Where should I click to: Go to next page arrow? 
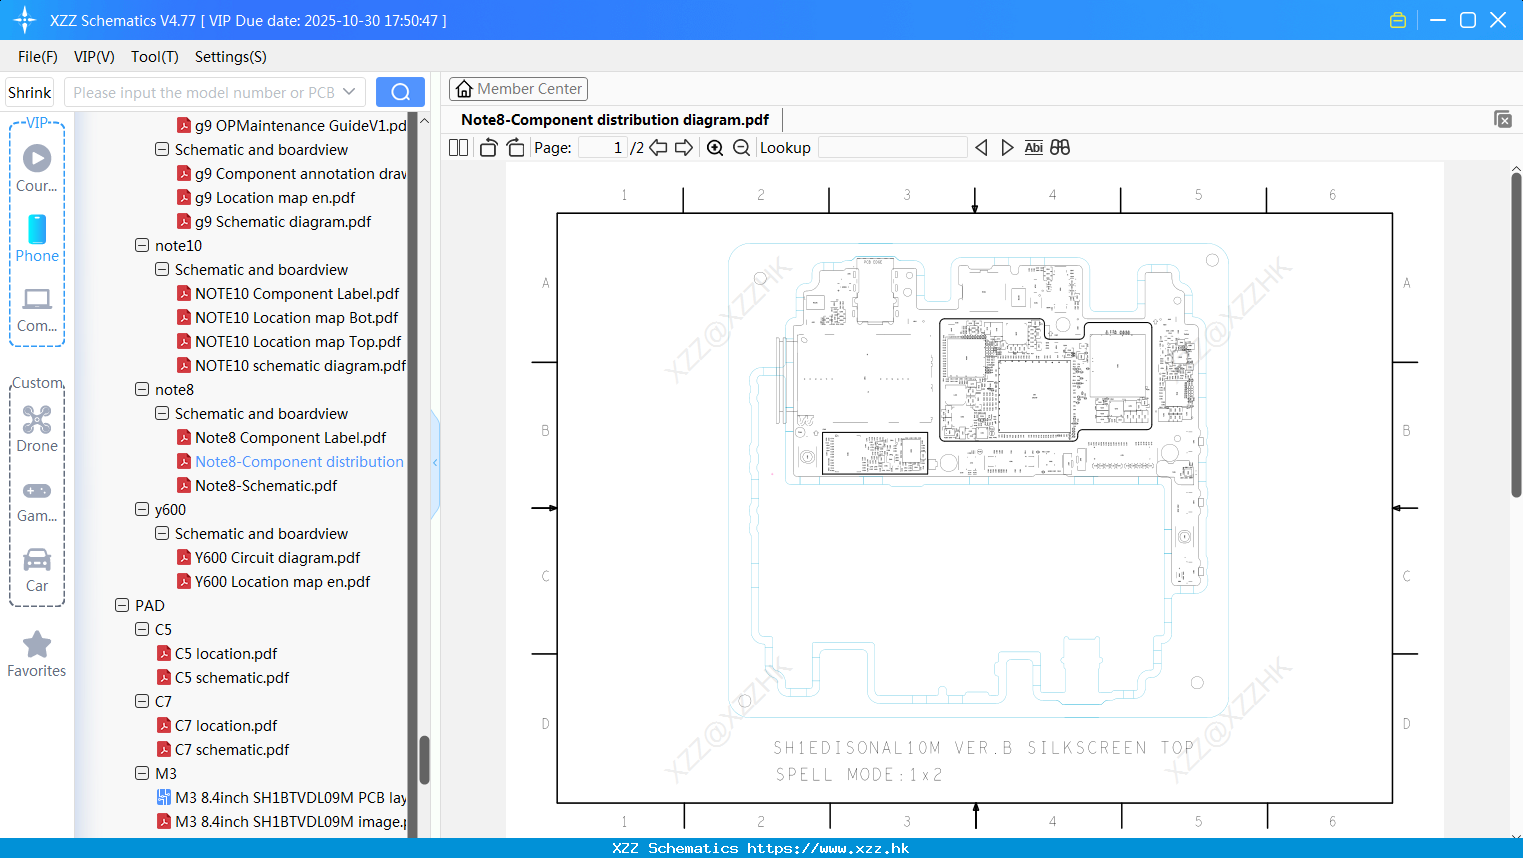click(684, 147)
